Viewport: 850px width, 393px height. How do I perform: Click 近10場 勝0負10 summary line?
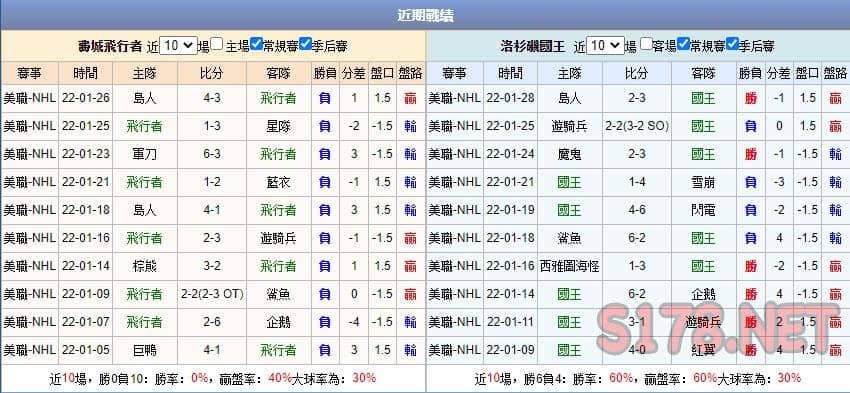pos(212,378)
